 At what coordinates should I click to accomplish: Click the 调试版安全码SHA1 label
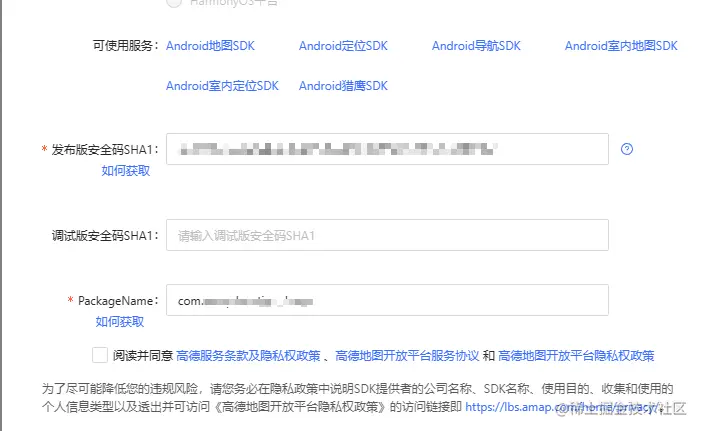pyautogui.click(x=105, y=235)
